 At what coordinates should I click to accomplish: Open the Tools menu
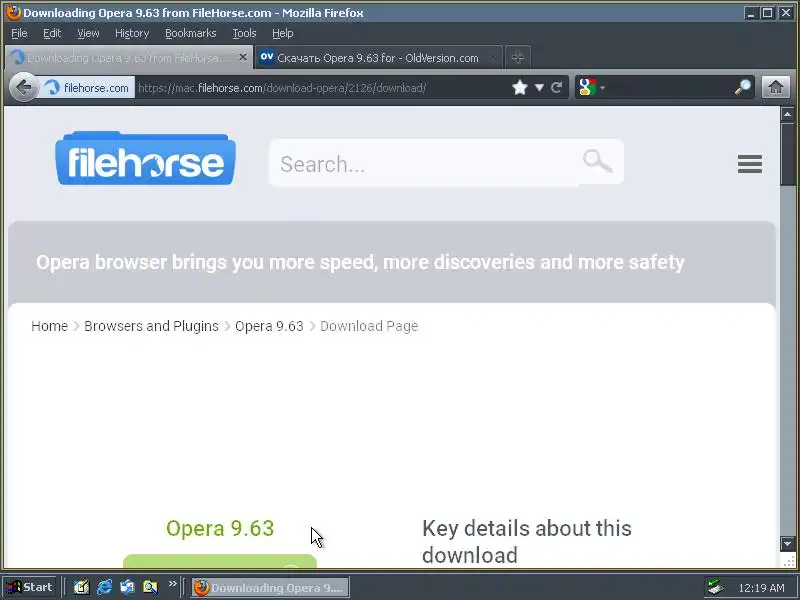(x=244, y=33)
